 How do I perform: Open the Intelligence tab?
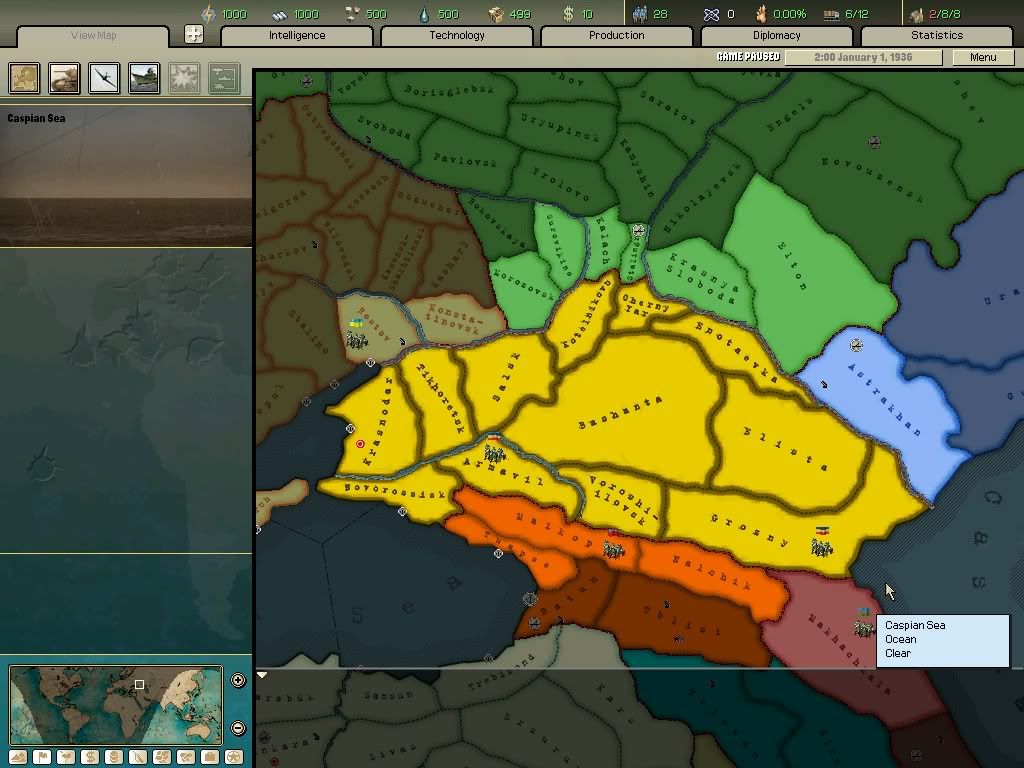(x=297, y=36)
